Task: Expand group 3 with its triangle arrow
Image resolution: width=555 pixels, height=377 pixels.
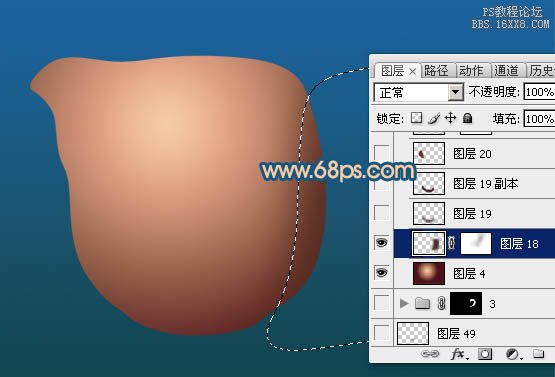Action: click(x=403, y=303)
